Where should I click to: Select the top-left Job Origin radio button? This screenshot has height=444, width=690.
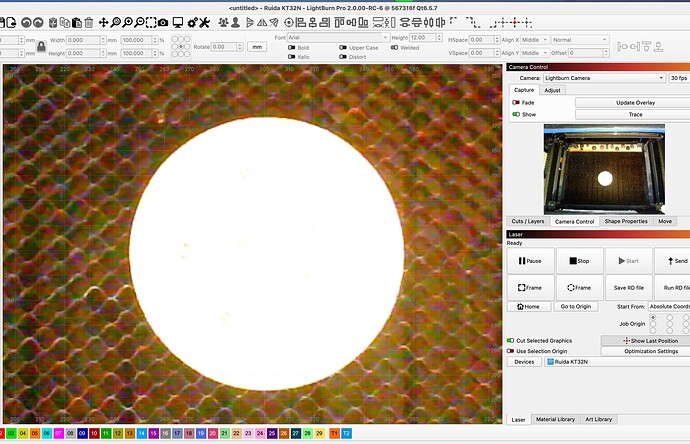pos(653,317)
